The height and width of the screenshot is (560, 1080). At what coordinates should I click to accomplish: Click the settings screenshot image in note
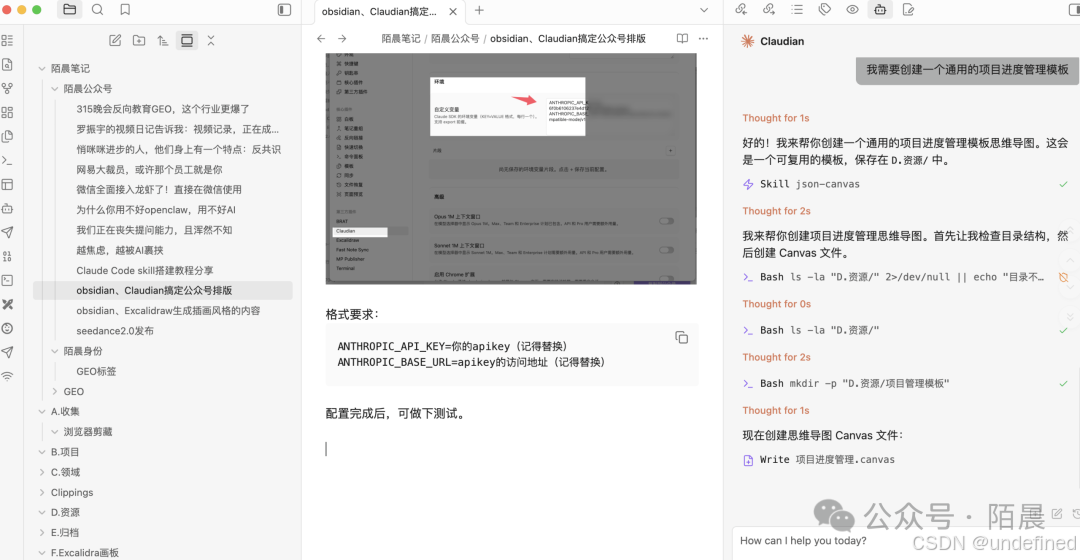511,169
